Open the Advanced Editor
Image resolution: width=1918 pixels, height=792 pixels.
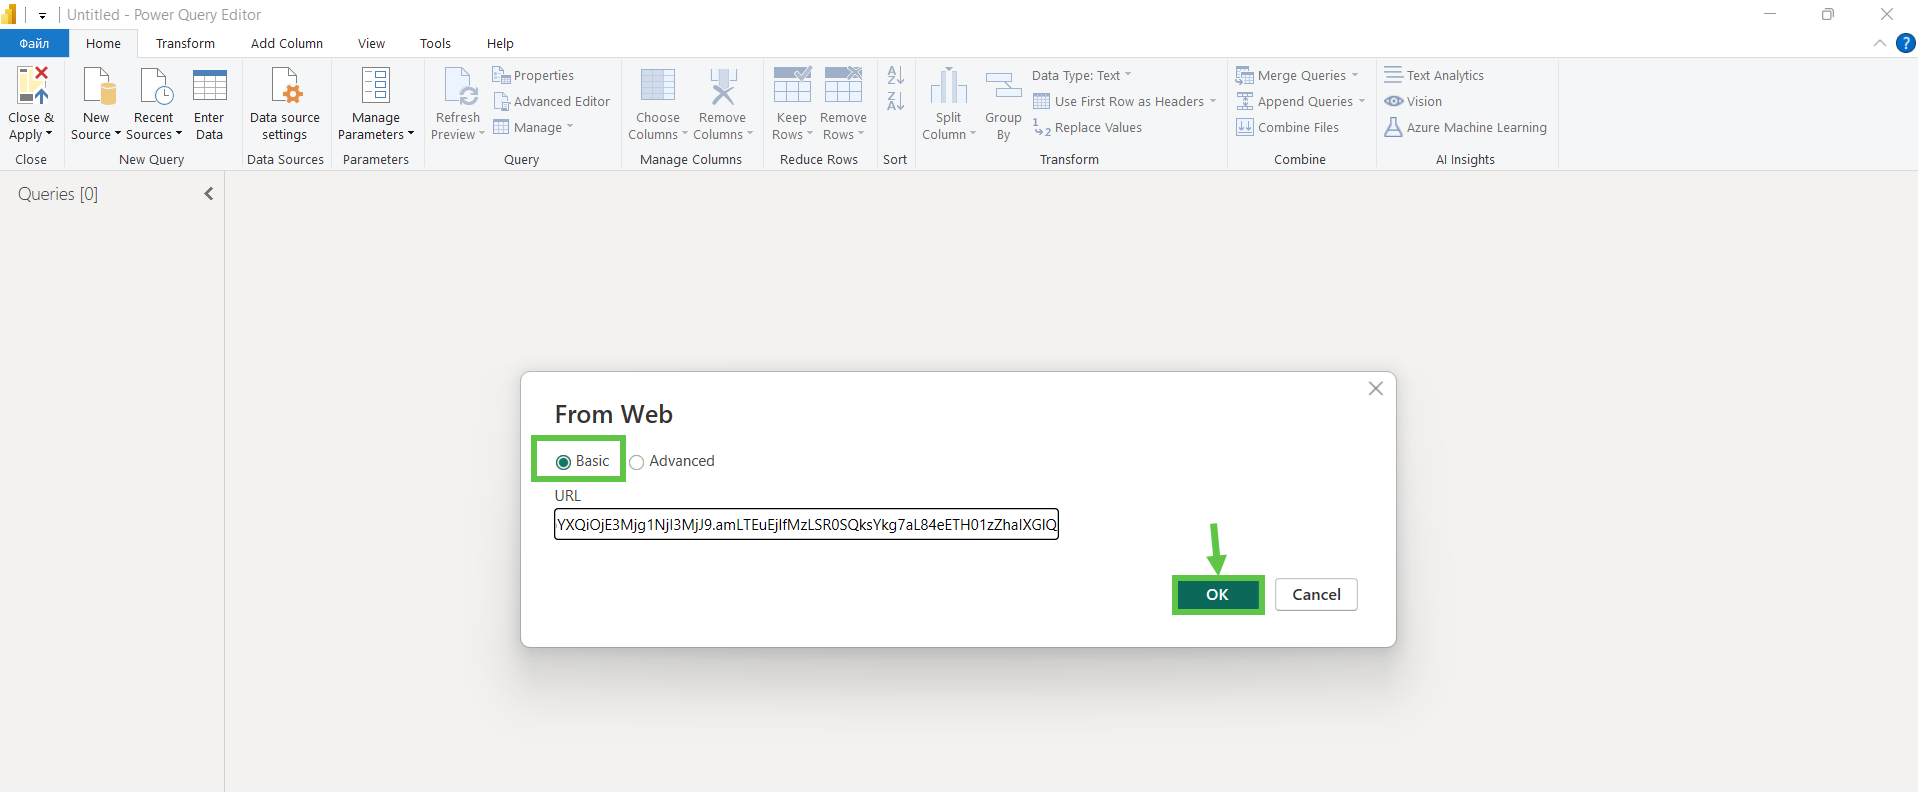551,102
